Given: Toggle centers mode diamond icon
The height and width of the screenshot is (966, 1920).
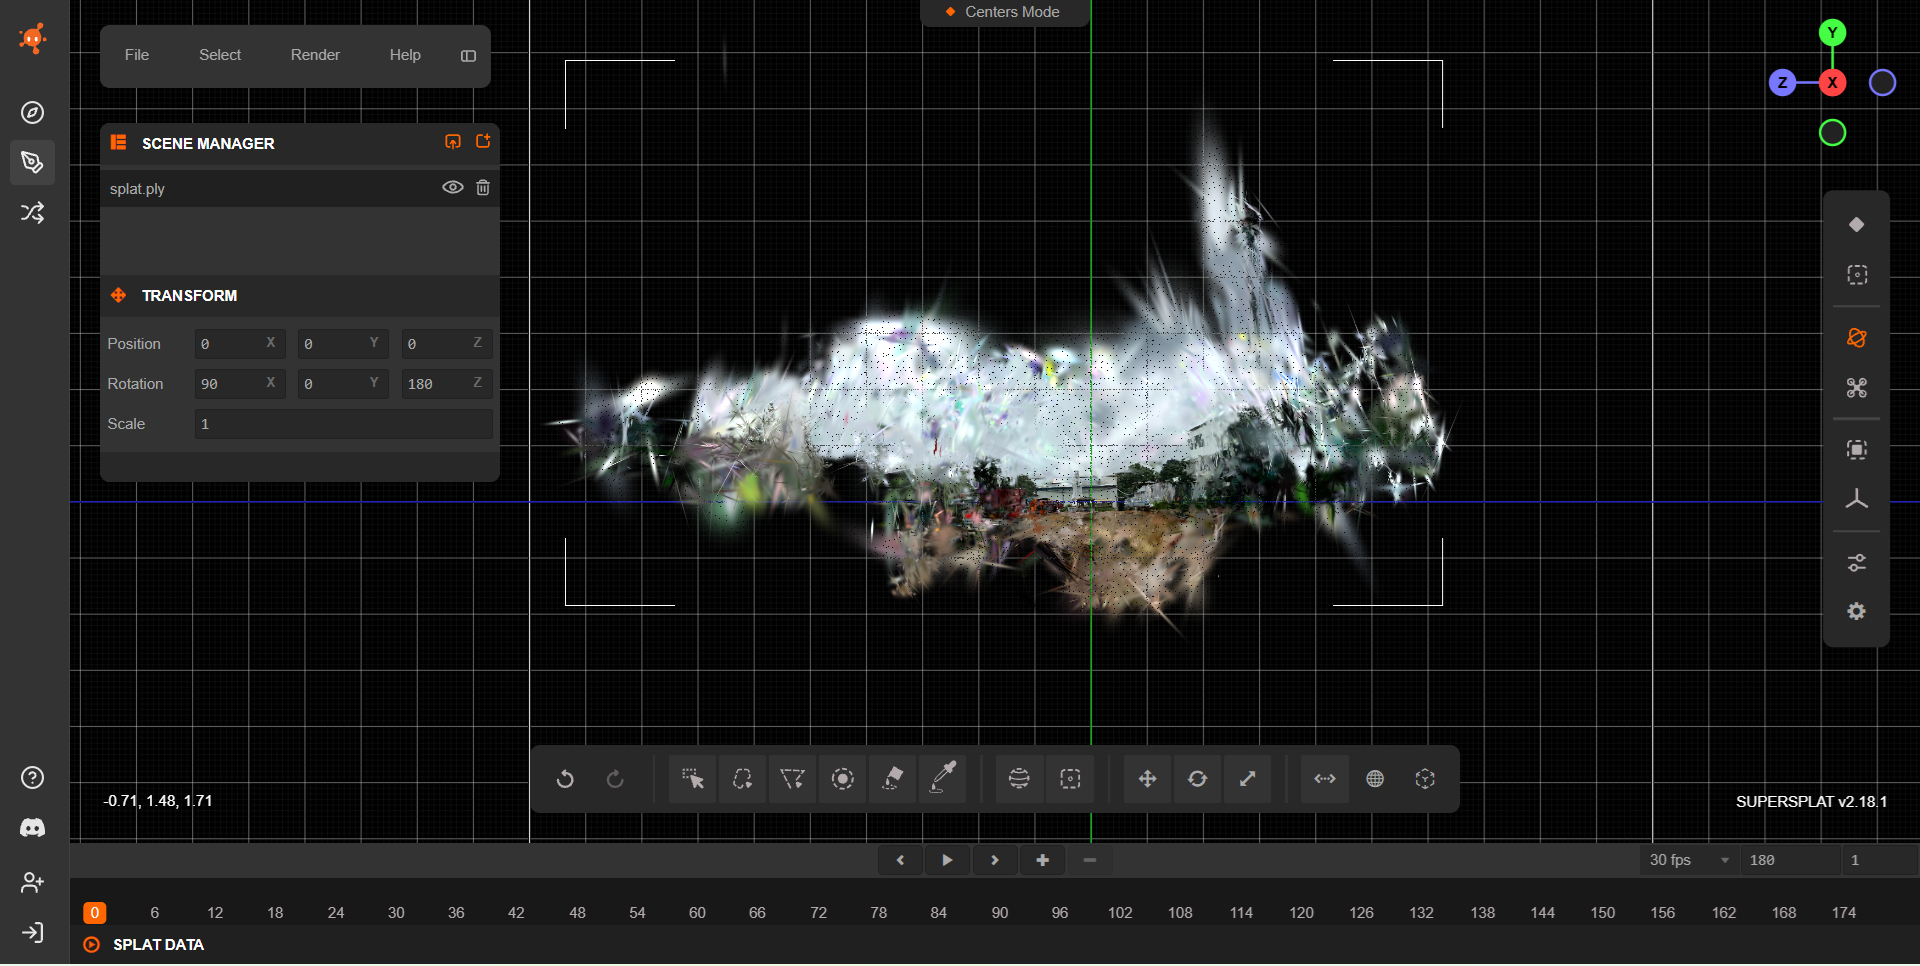Looking at the screenshot, I should coord(1856,225).
